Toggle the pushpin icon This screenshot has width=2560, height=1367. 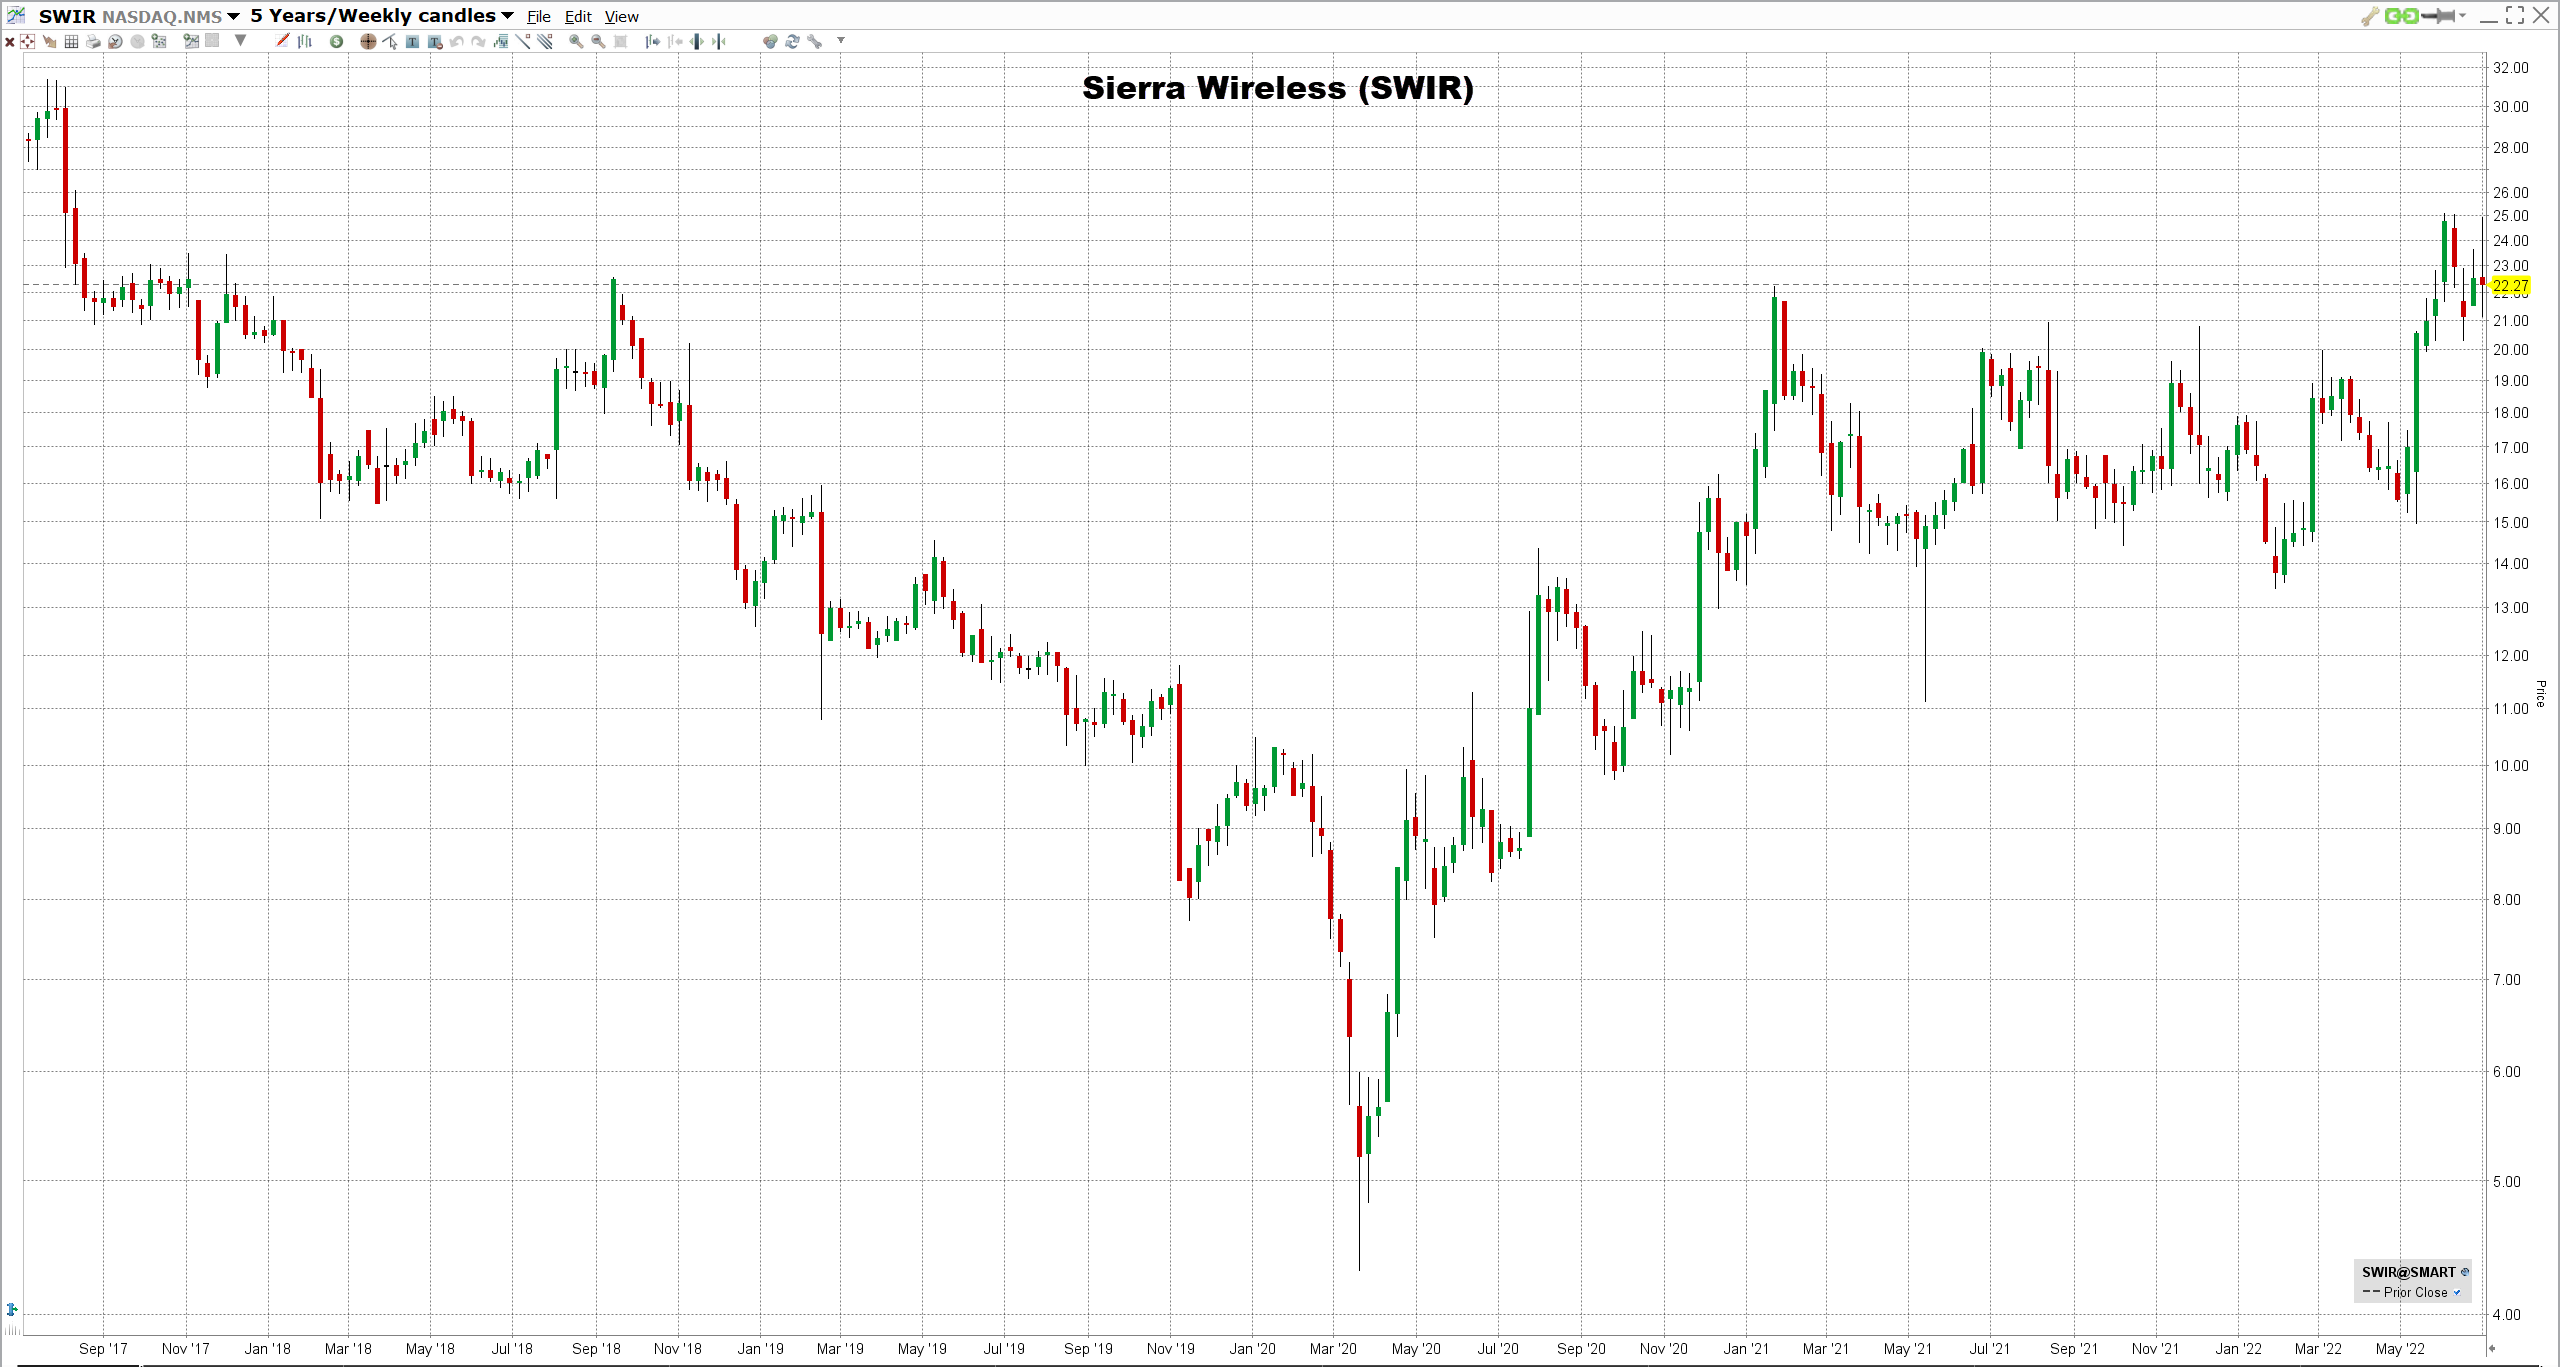(x=2438, y=16)
